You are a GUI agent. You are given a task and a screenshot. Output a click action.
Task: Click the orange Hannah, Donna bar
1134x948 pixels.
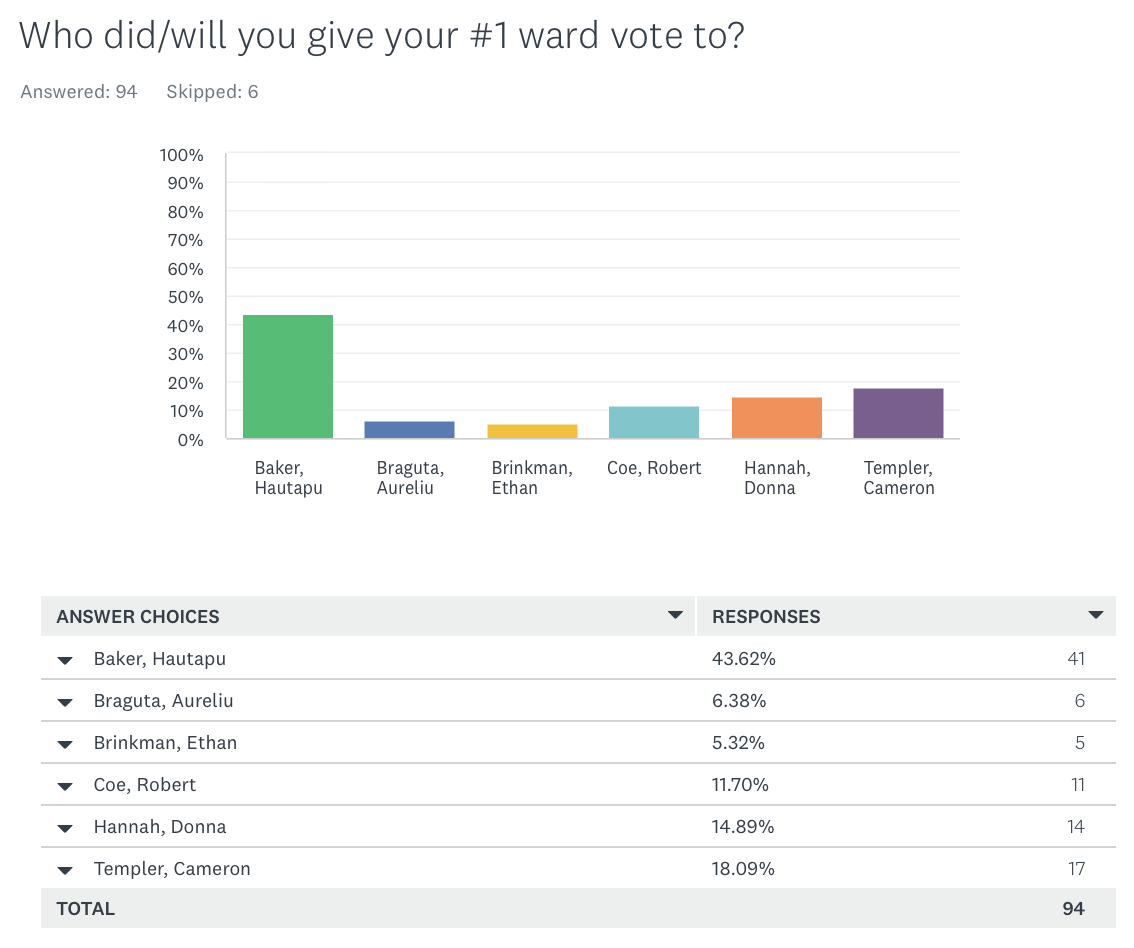click(x=776, y=418)
